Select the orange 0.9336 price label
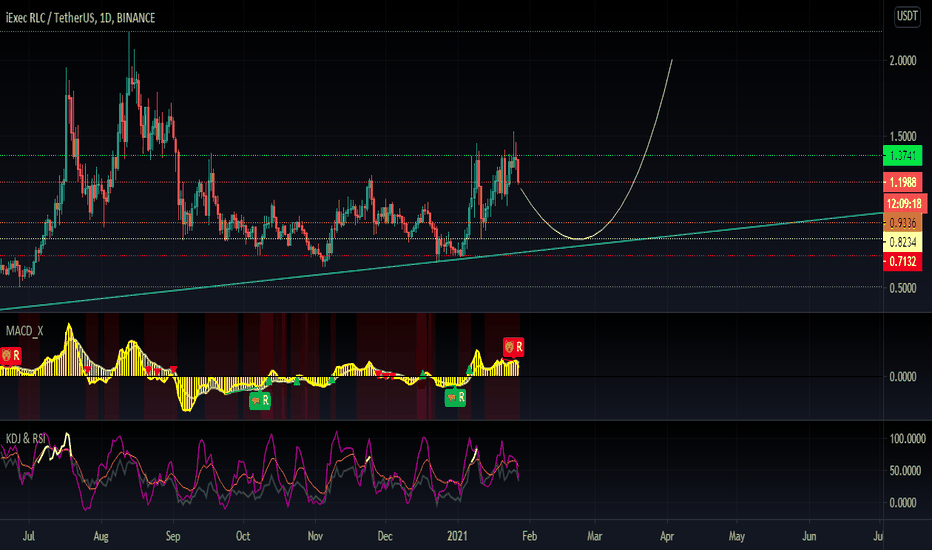This screenshot has height=550, width=932. click(902, 223)
